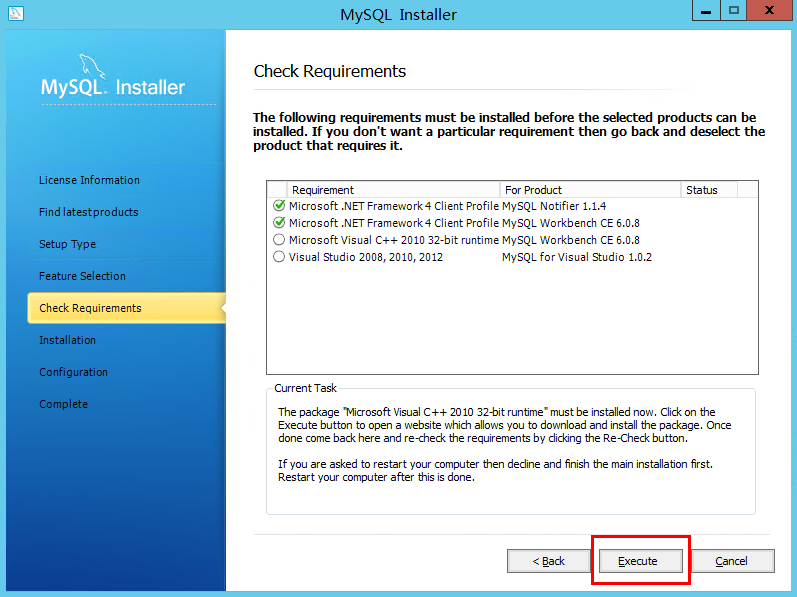The height and width of the screenshot is (597, 797).
Task: Click 'Microsoft Visual C++ 2010 32-bit runtime' text
Action: [x=394, y=240]
